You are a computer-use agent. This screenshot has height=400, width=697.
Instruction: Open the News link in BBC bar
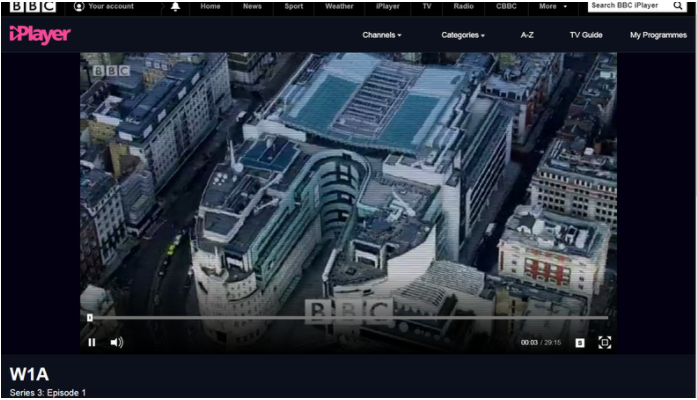(x=252, y=6)
